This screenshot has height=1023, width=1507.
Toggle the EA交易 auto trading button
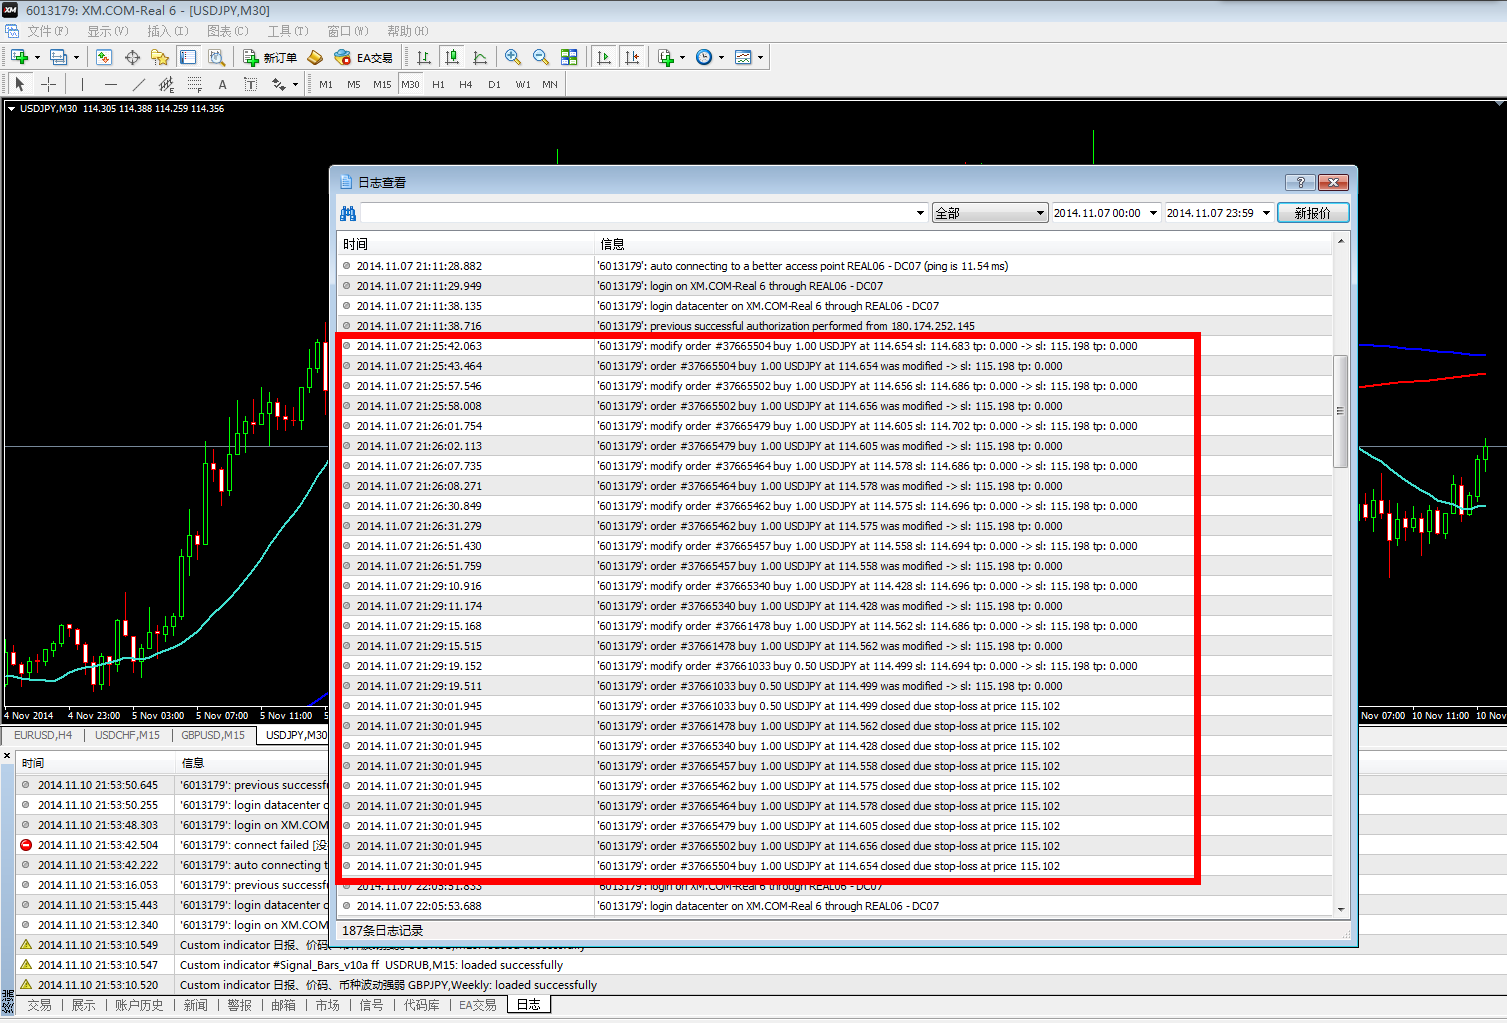pyautogui.click(x=364, y=57)
